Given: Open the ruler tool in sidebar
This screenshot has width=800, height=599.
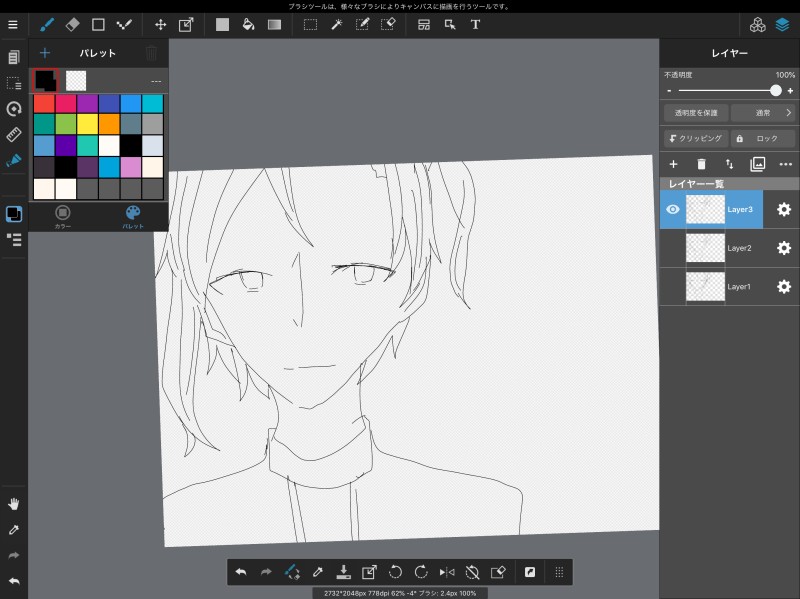Looking at the screenshot, I should pos(14,135).
